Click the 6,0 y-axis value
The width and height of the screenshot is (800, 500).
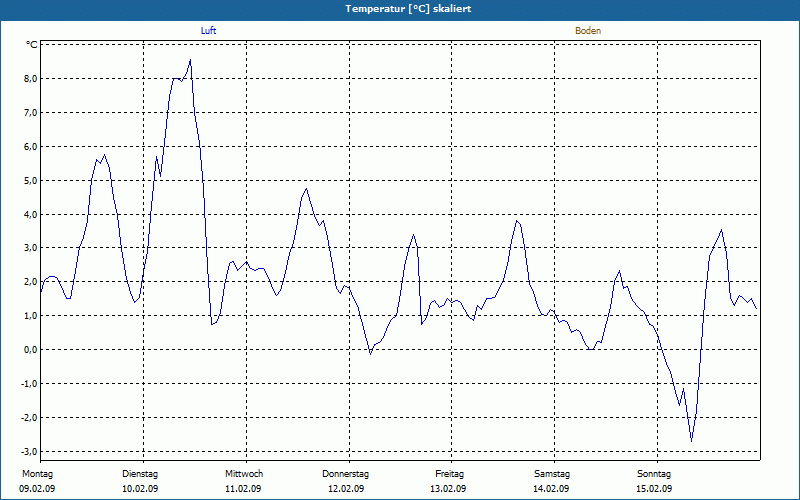point(29,146)
